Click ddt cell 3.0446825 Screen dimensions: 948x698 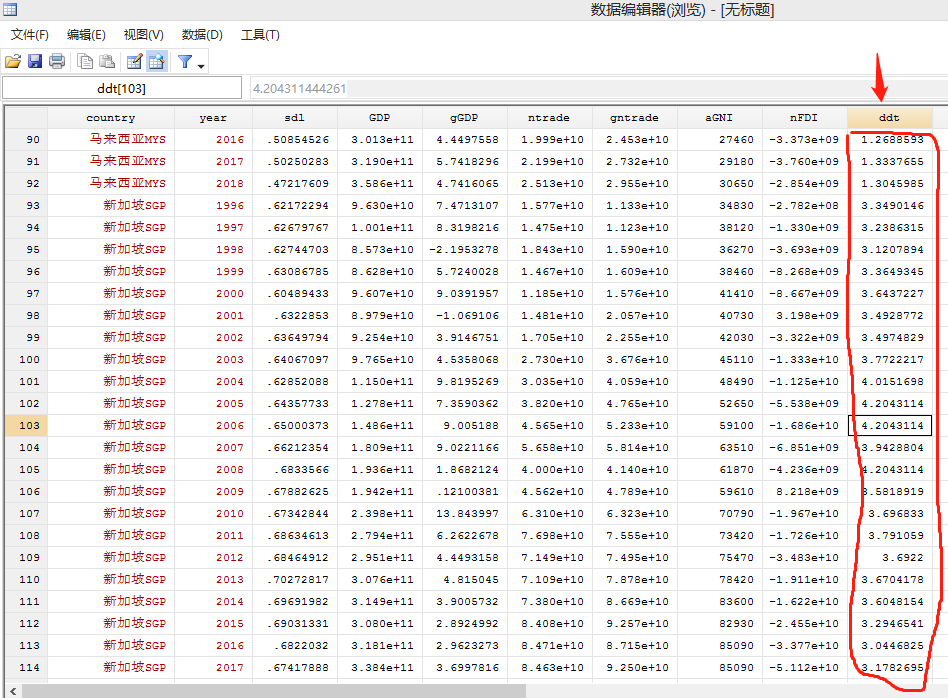click(892, 645)
